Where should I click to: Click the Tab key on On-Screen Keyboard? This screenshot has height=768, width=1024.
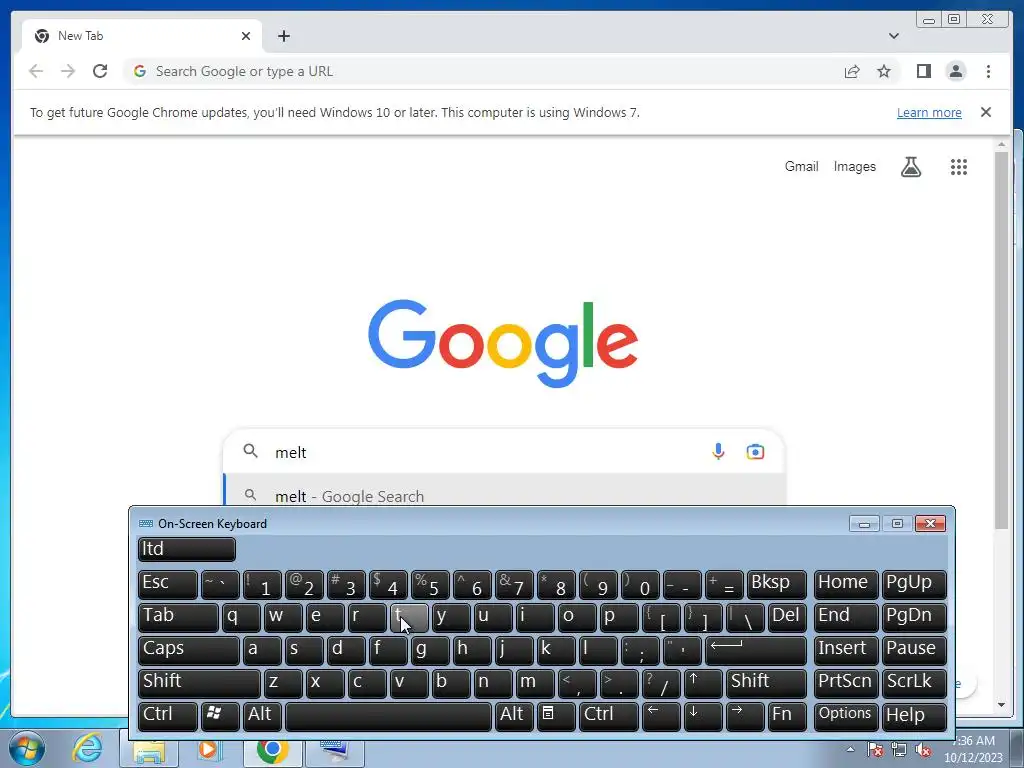178,618
